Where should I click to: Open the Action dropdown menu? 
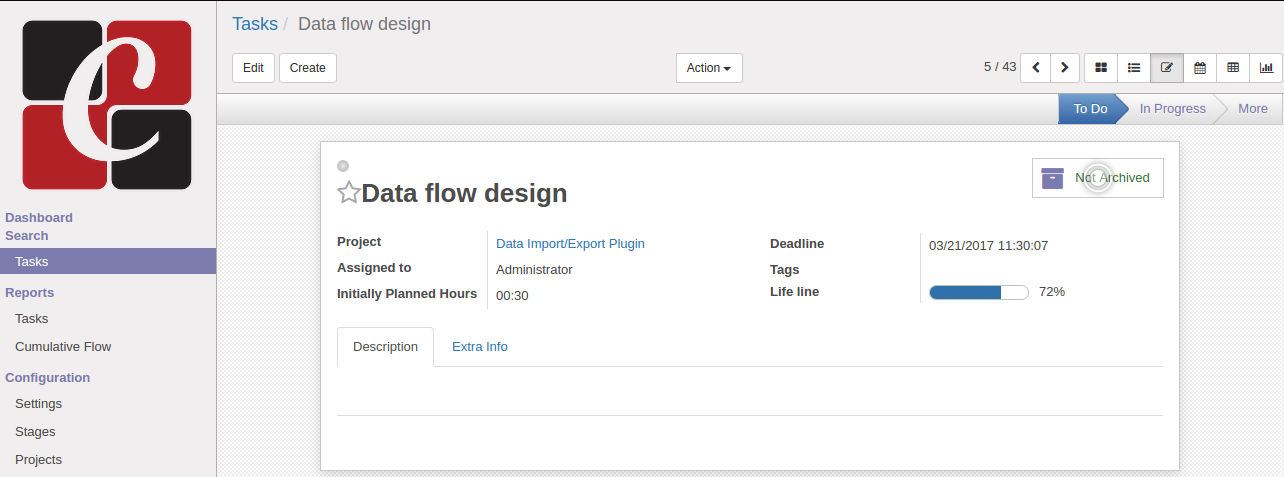click(x=708, y=68)
